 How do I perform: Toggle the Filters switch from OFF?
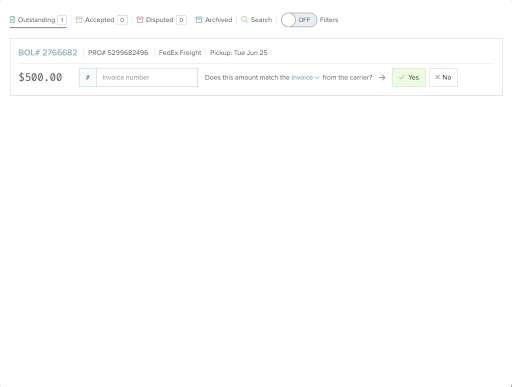click(x=299, y=20)
